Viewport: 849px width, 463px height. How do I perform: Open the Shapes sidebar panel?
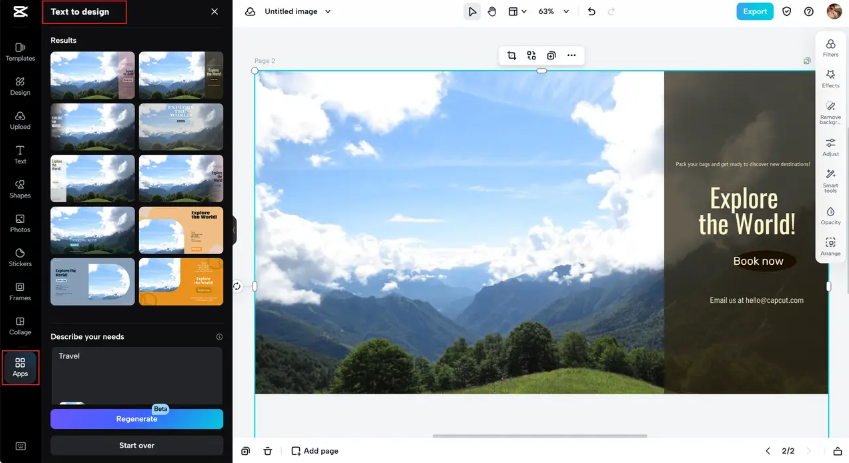click(20, 188)
